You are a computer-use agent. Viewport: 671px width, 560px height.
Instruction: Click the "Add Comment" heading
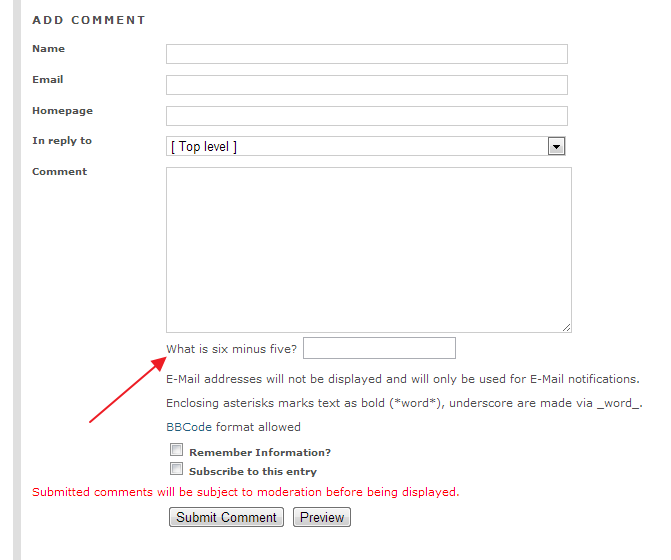click(x=89, y=20)
